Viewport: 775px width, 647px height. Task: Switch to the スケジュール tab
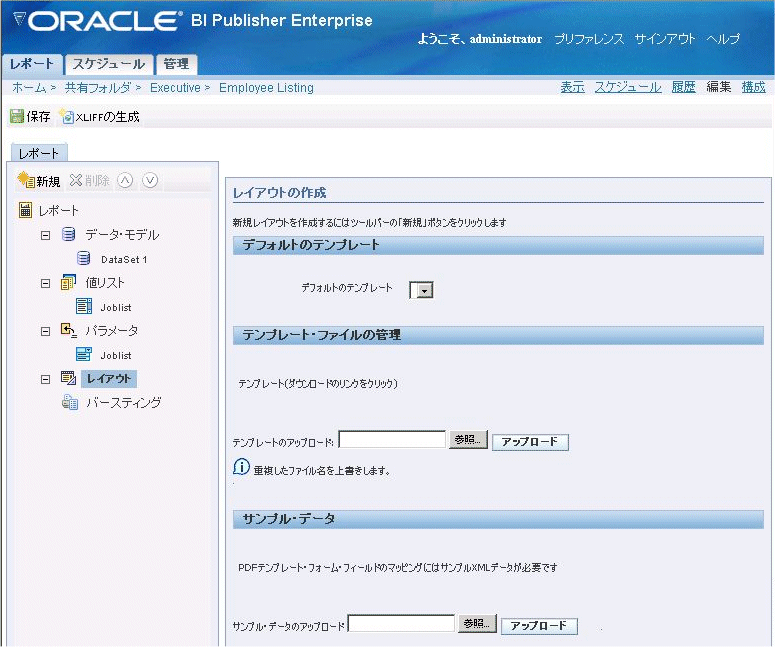click(109, 64)
